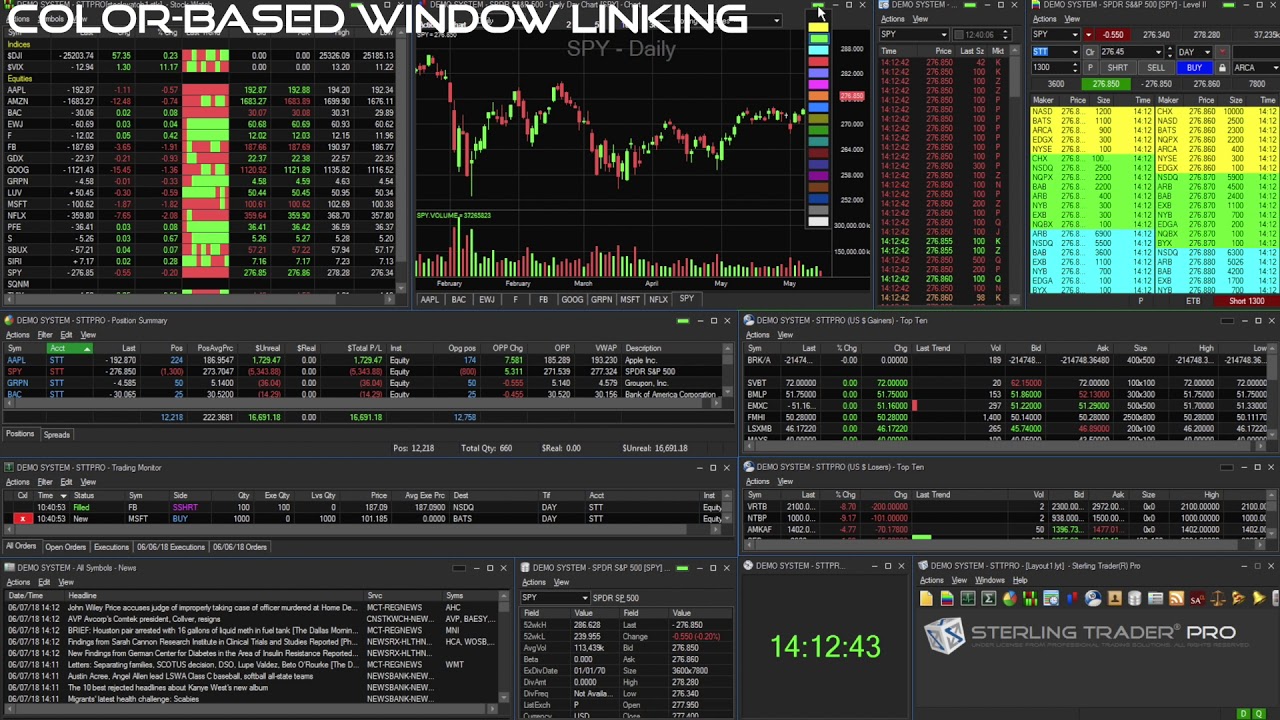Pick the yellow swatch in color link list
Screen dimensions: 1280x720
[x=818, y=26]
